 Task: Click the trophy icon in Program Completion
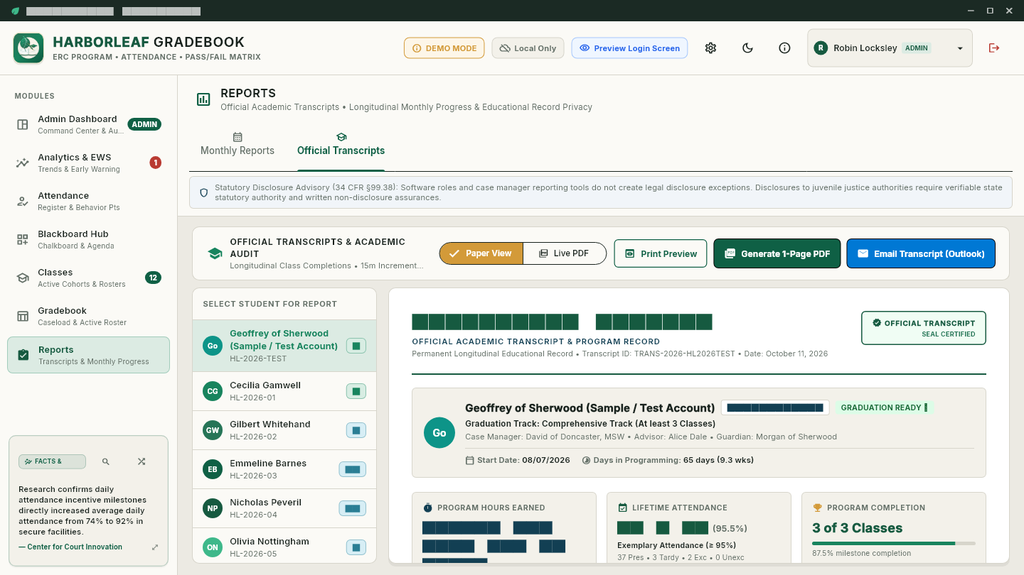tap(817, 508)
